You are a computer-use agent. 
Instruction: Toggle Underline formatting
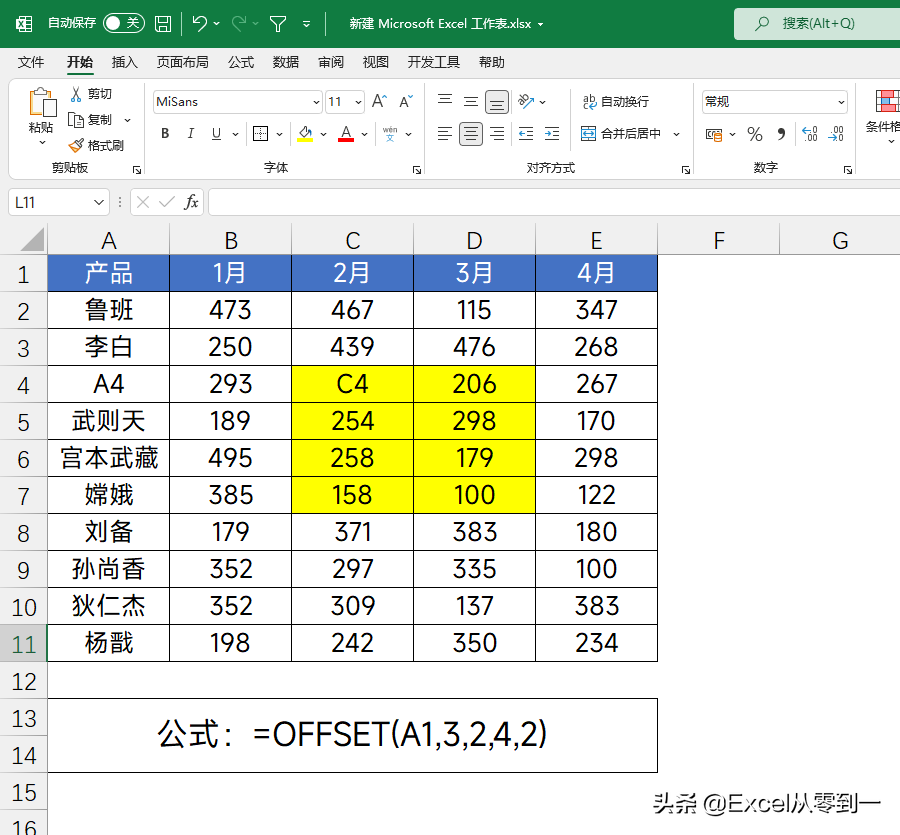click(x=216, y=134)
